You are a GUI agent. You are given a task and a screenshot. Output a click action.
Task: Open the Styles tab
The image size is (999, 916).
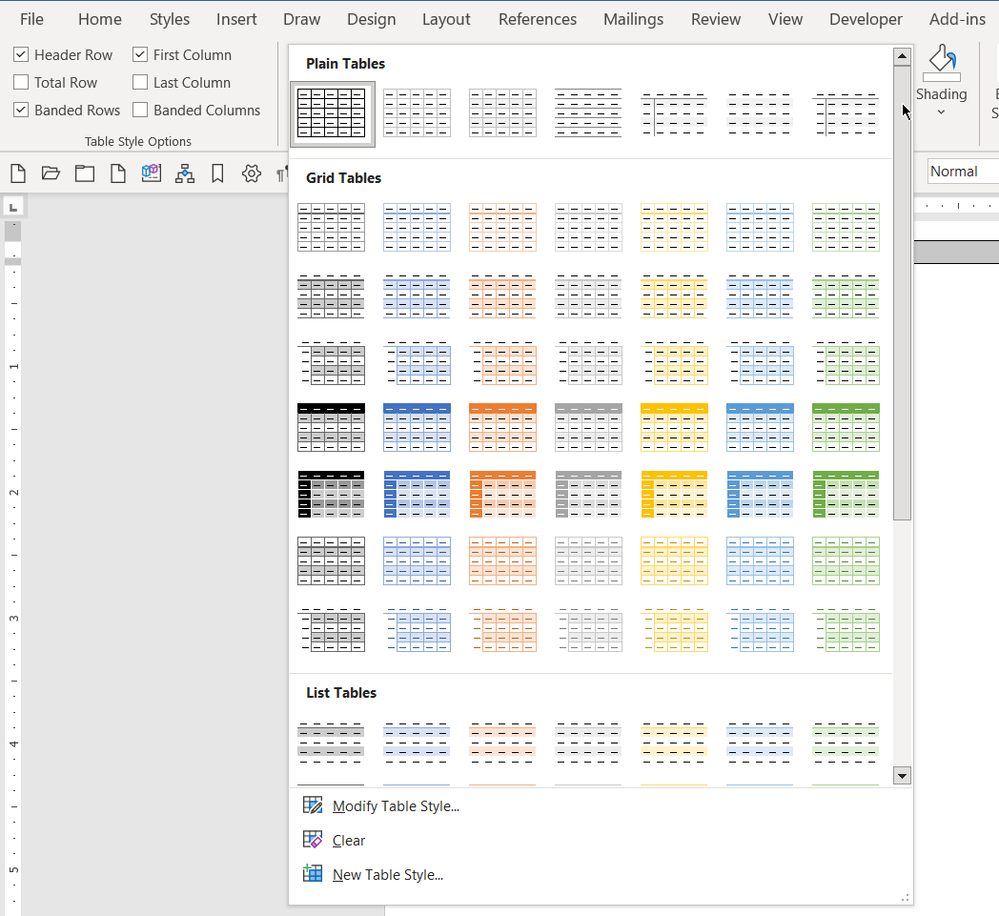click(169, 19)
